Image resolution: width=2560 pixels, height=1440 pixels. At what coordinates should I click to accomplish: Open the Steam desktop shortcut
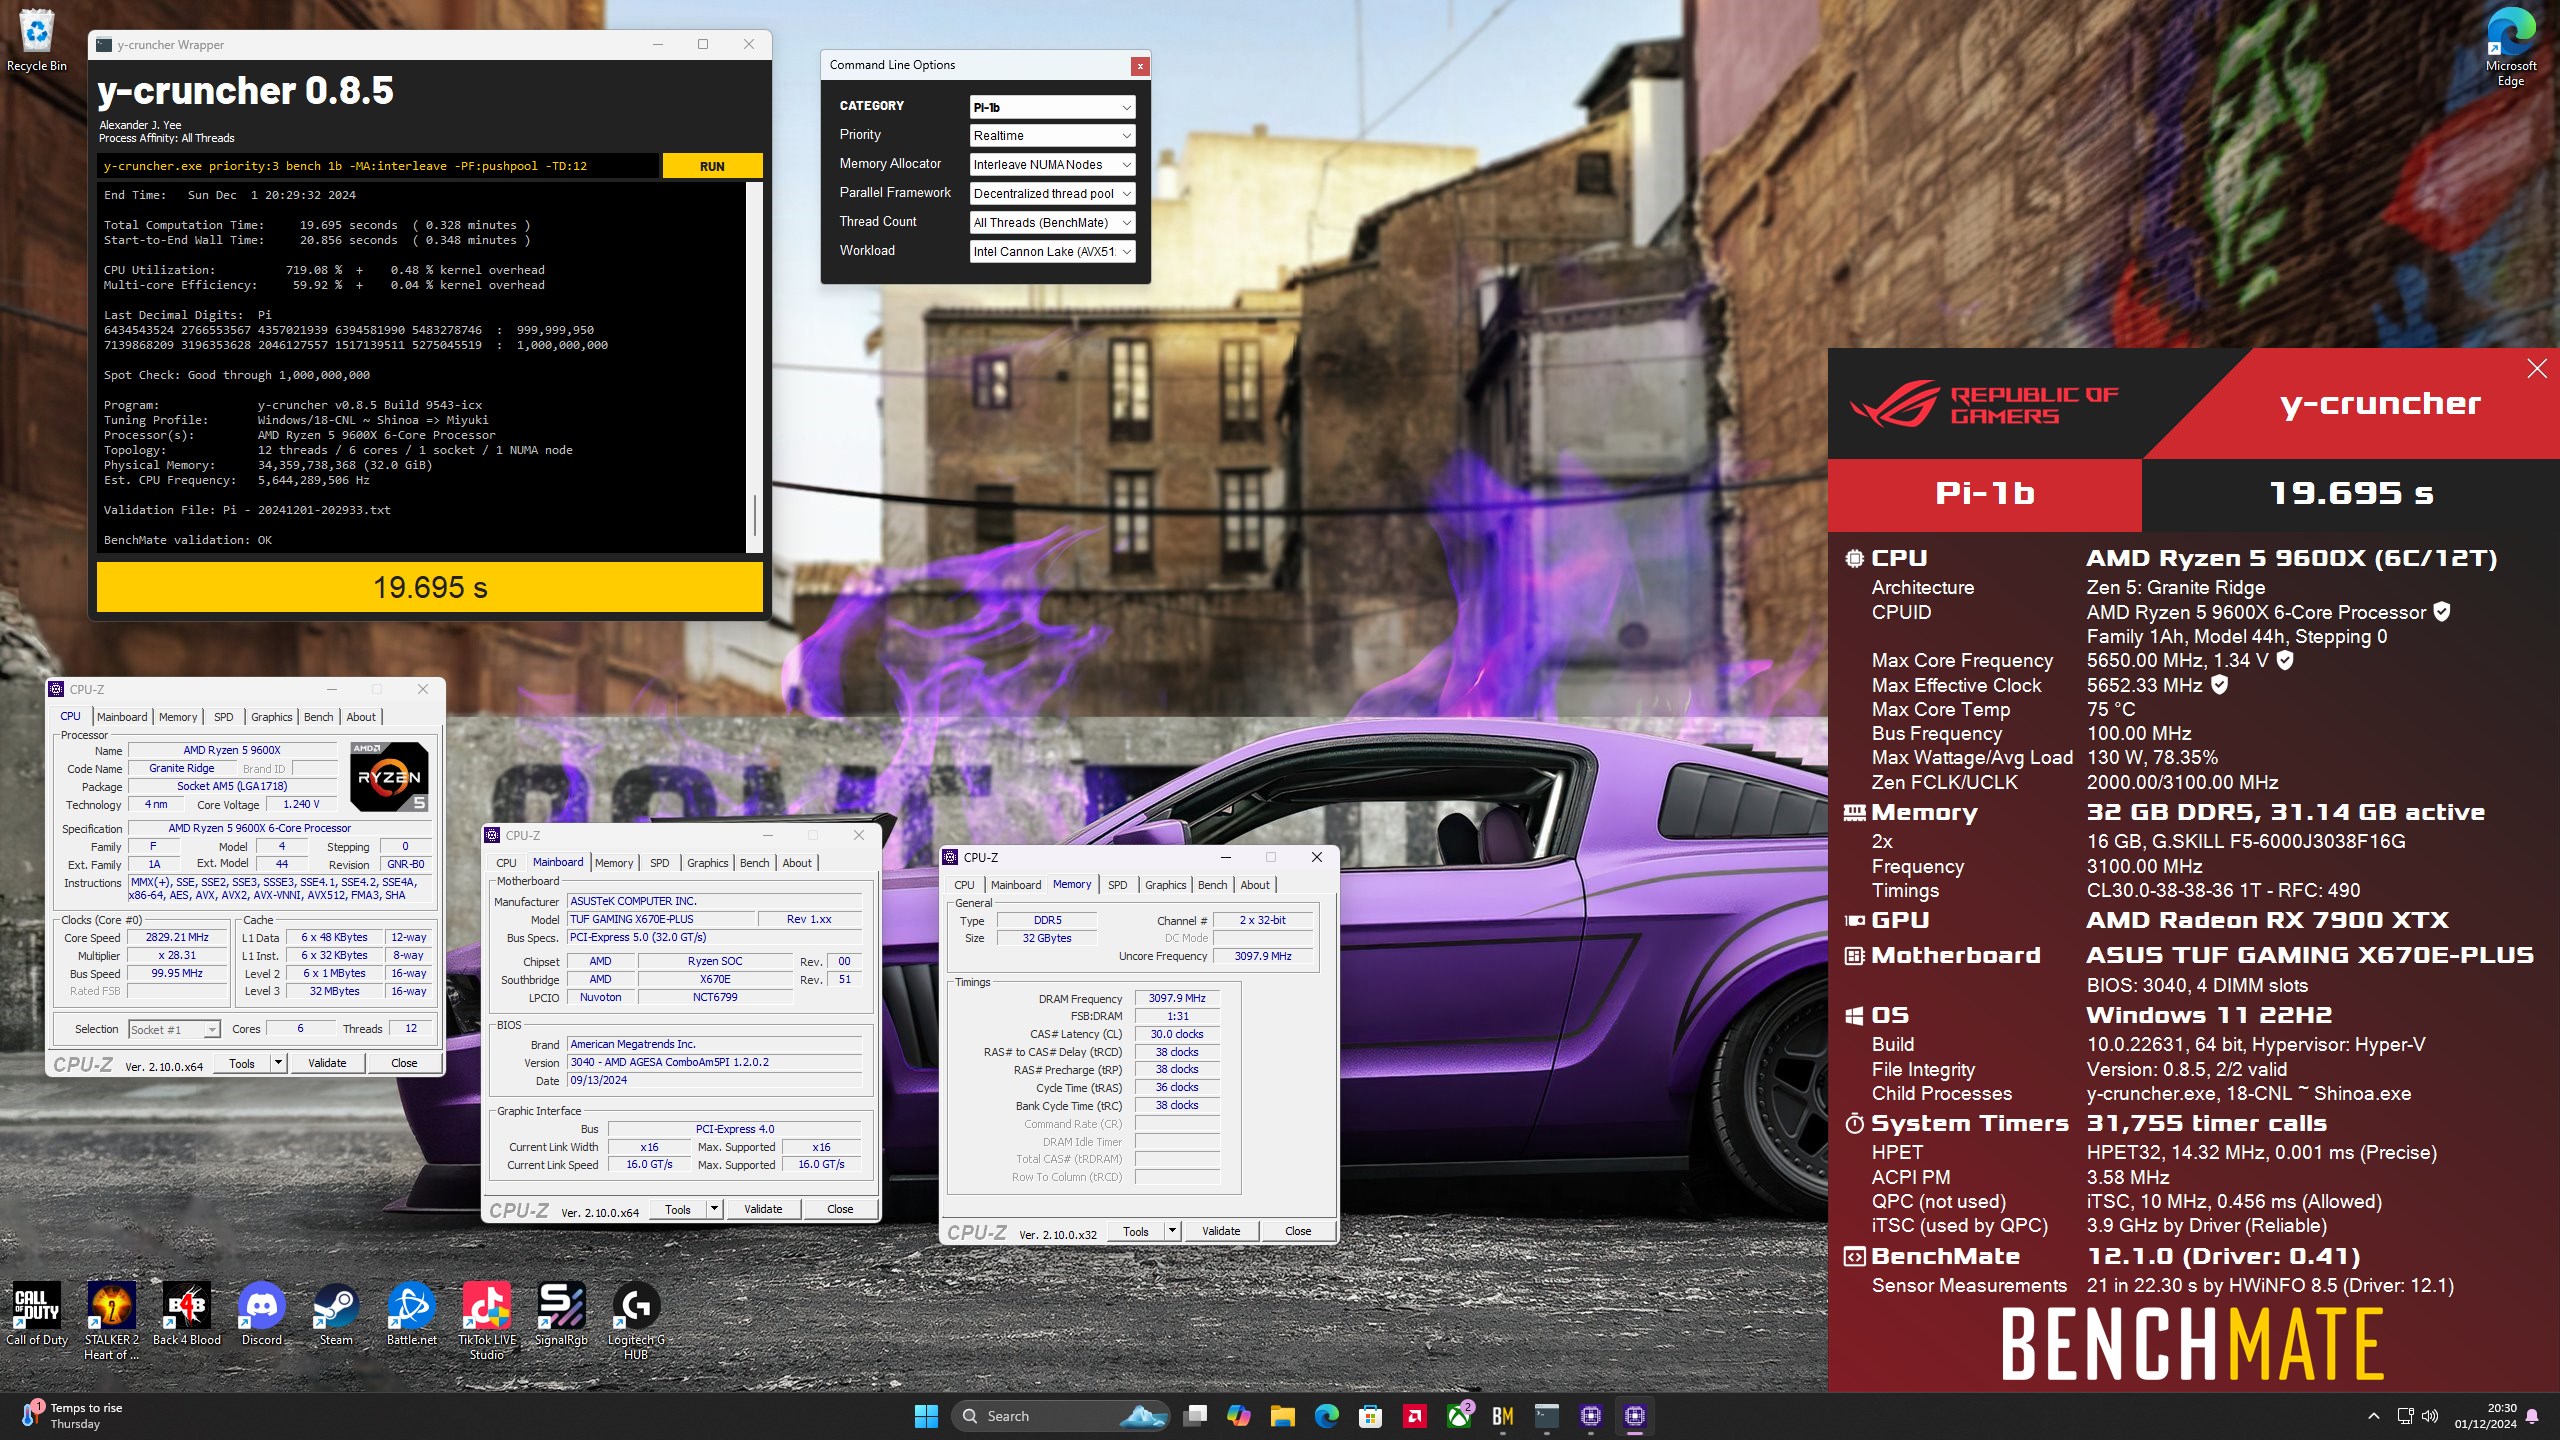336,1314
